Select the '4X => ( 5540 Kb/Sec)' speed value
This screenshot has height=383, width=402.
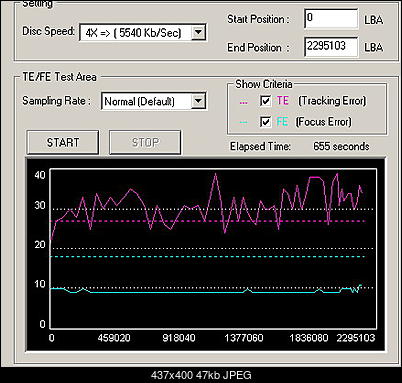[133, 33]
